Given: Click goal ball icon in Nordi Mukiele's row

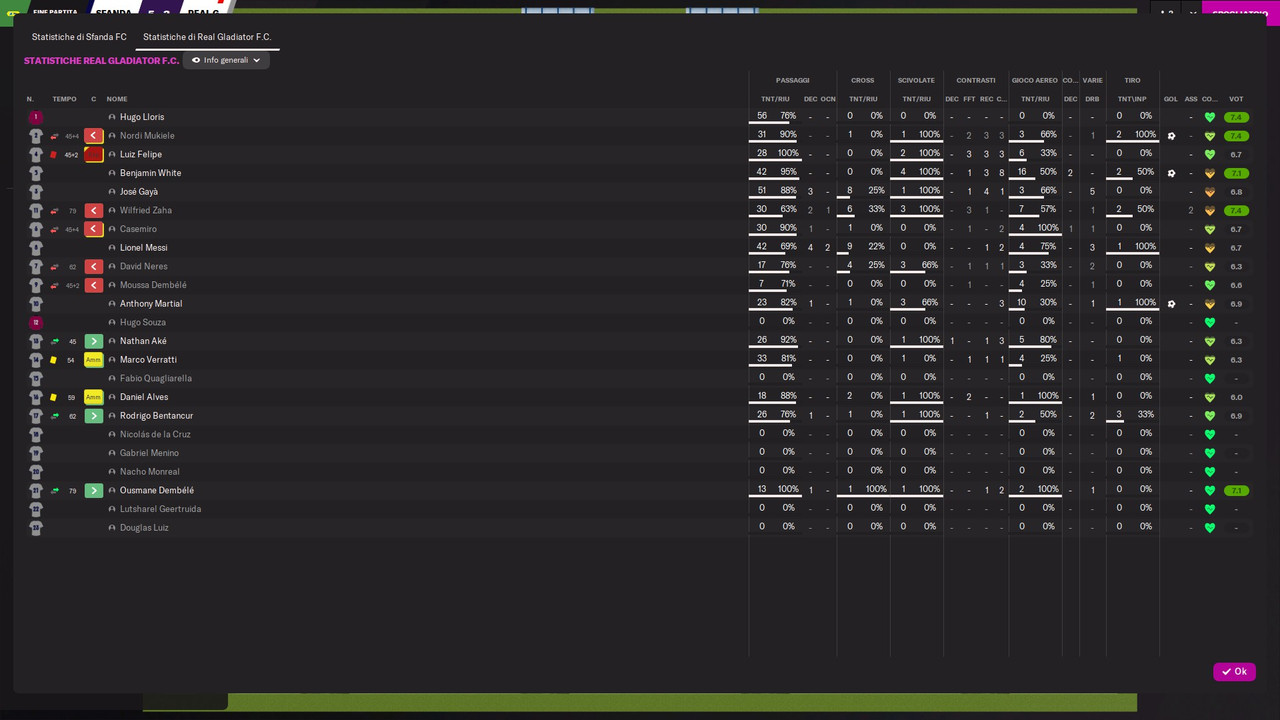Looking at the screenshot, I should point(1171,136).
